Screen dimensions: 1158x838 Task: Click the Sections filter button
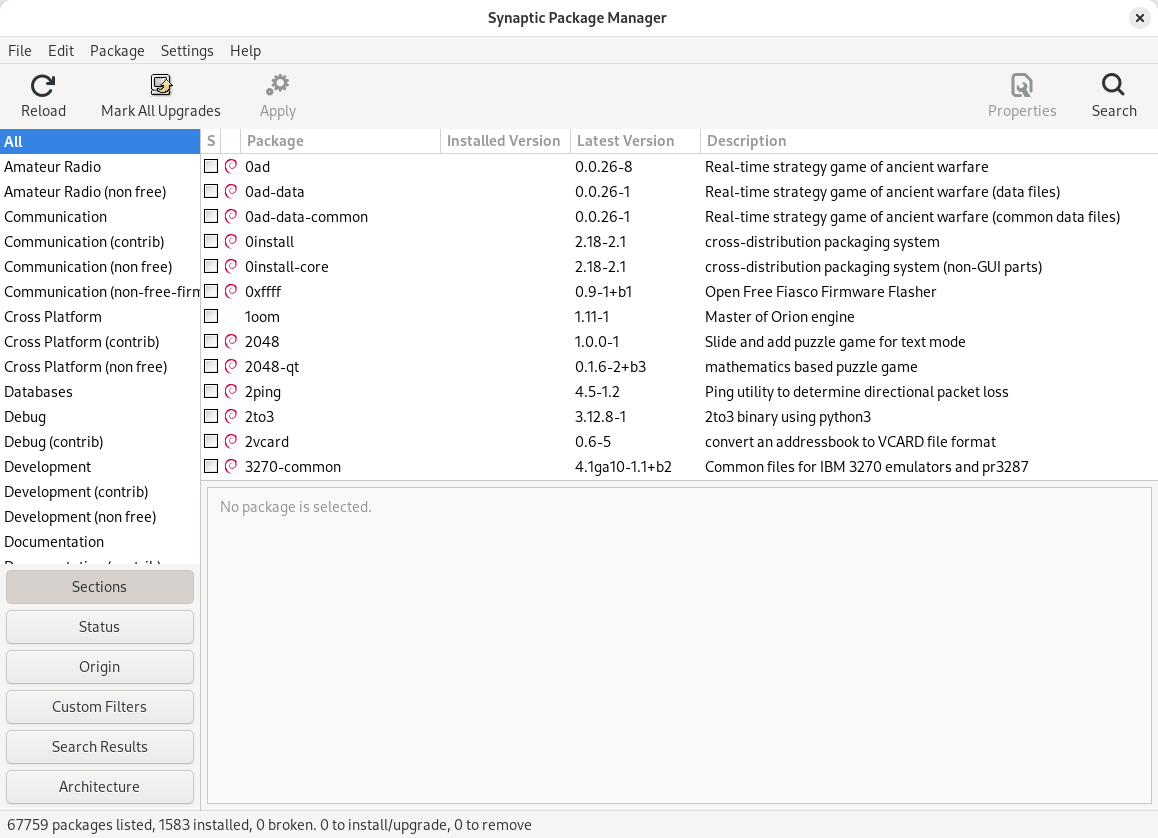(x=100, y=587)
